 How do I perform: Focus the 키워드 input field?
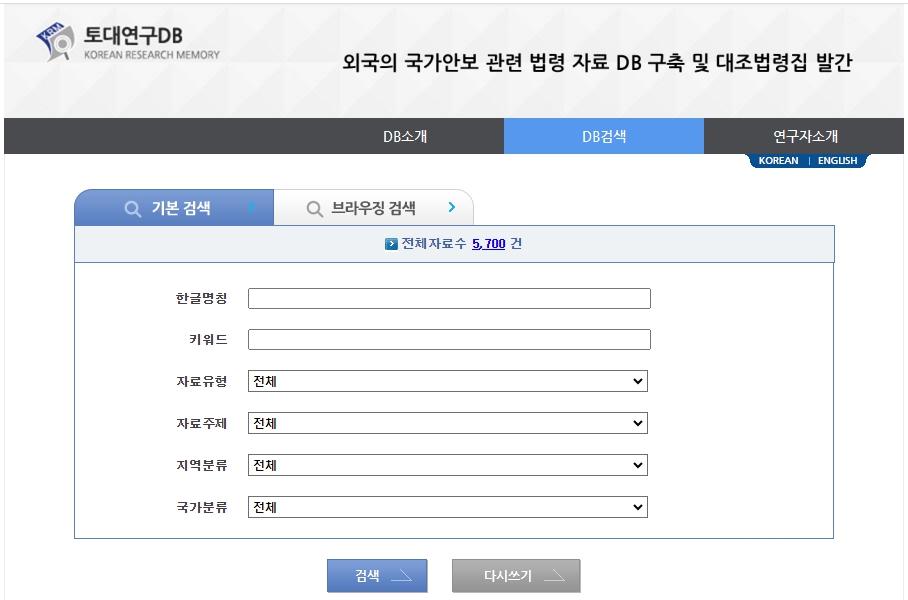pyautogui.click(x=449, y=339)
